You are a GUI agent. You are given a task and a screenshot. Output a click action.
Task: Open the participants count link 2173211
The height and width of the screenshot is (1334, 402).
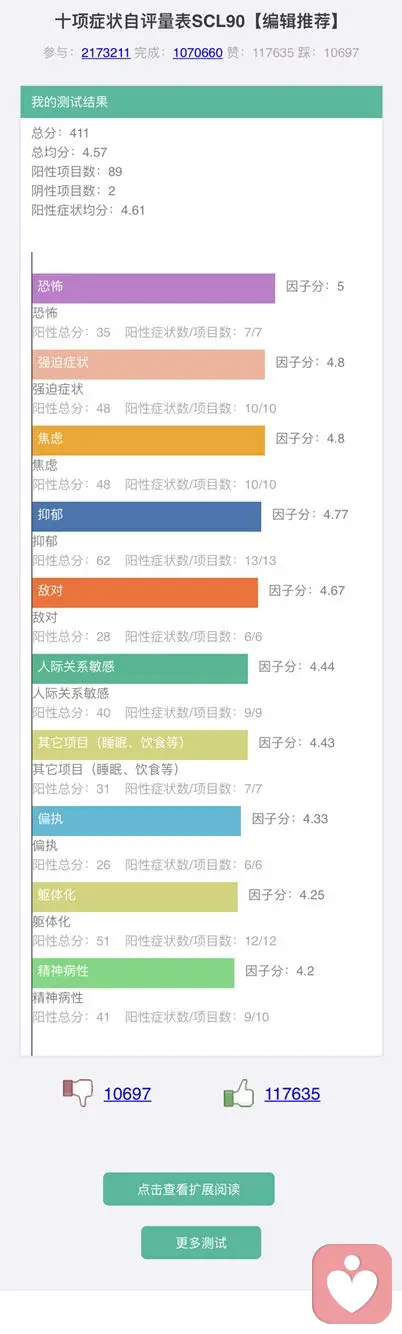[x=104, y=52]
